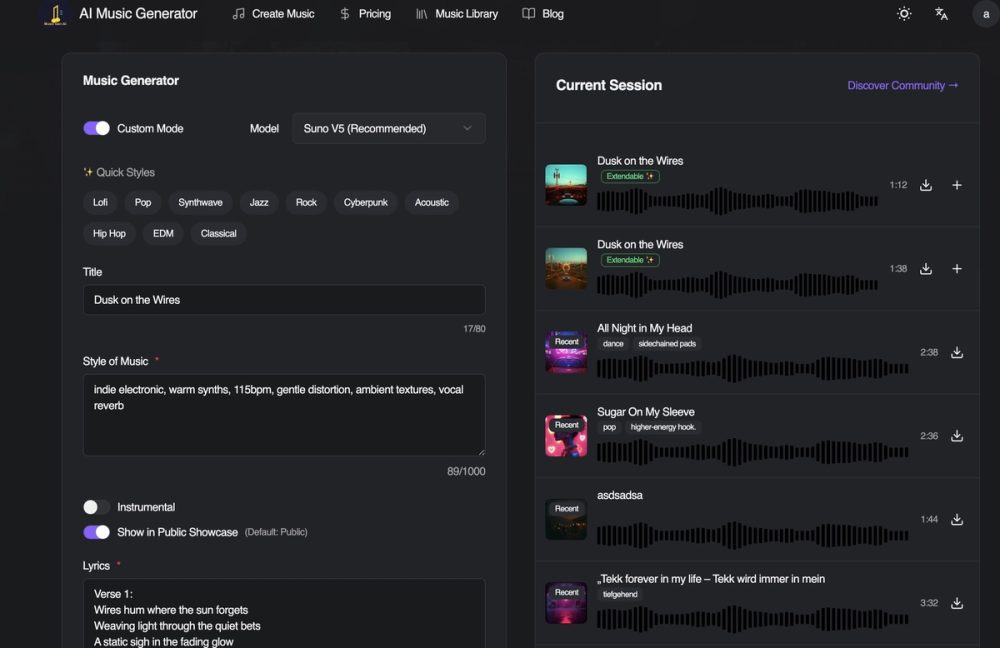1000x648 pixels.
Task: Click plus icon on second Dusk on the Wires
Action: [x=957, y=268]
